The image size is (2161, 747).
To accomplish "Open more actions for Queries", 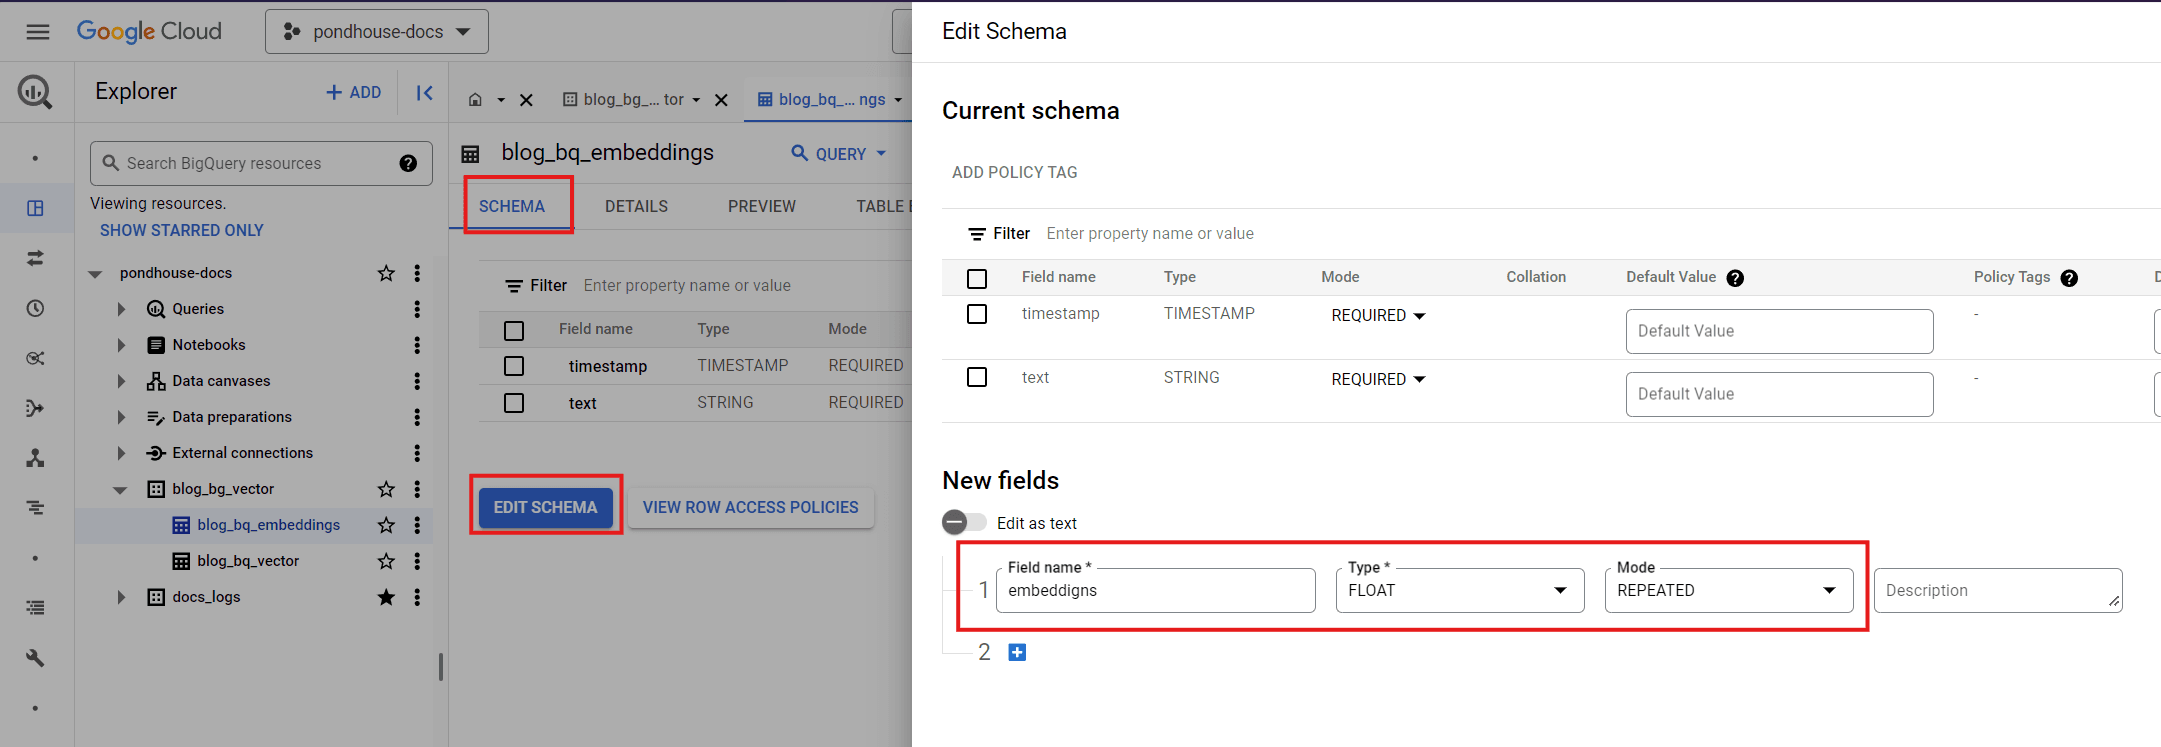I will [417, 309].
